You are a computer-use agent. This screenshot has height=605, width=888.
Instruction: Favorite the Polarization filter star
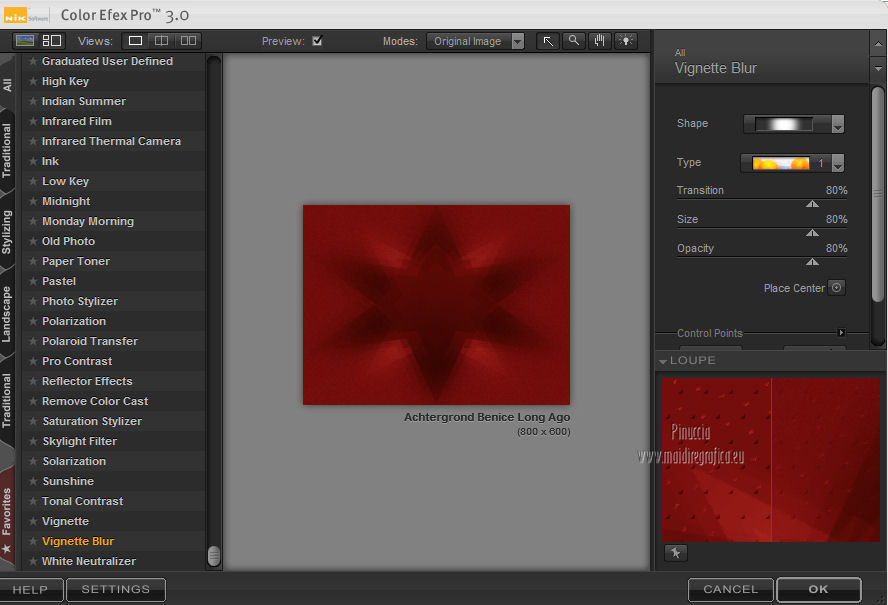click(x=33, y=321)
